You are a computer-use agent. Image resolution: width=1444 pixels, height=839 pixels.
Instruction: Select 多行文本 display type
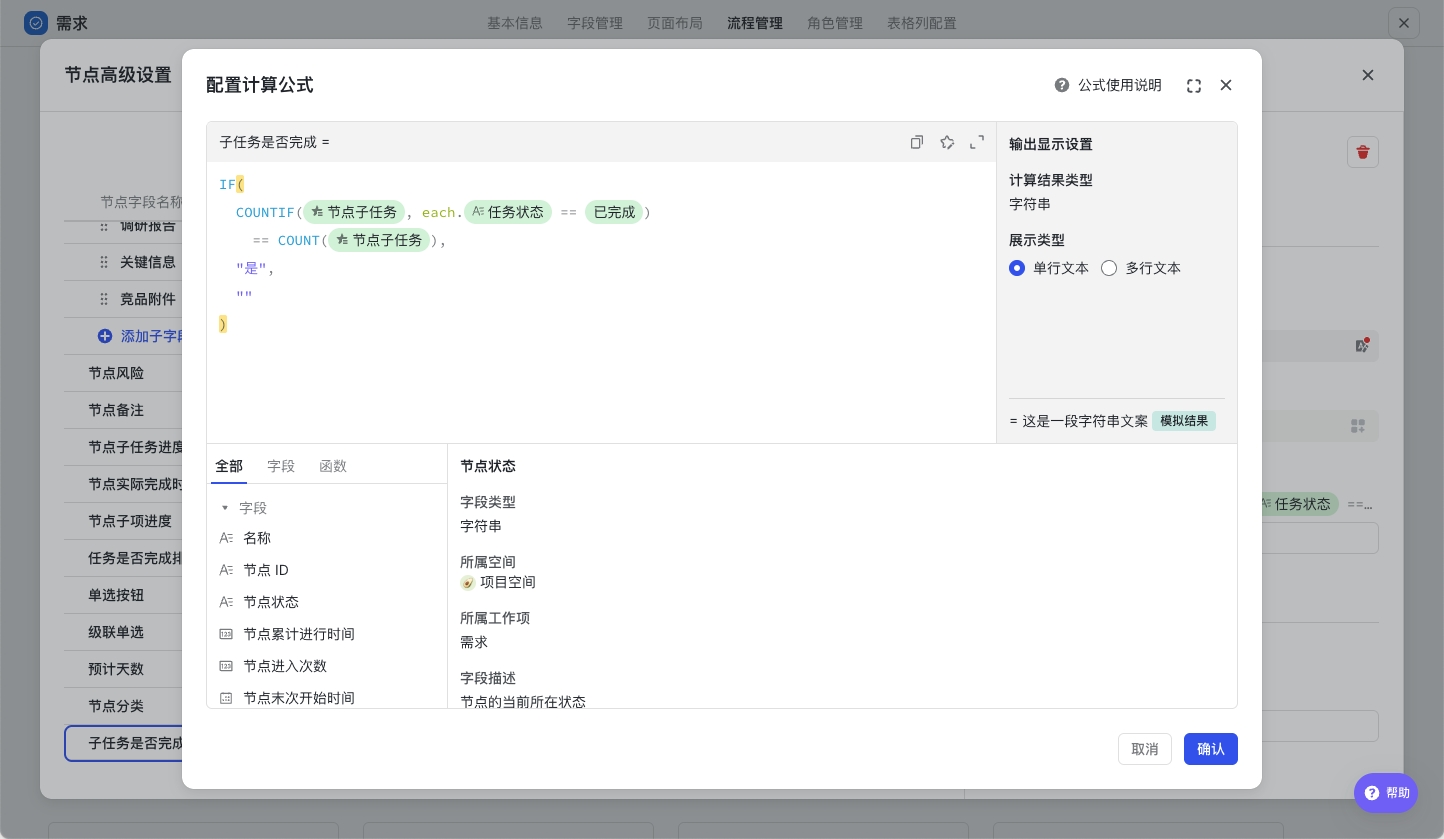(x=1141, y=268)
